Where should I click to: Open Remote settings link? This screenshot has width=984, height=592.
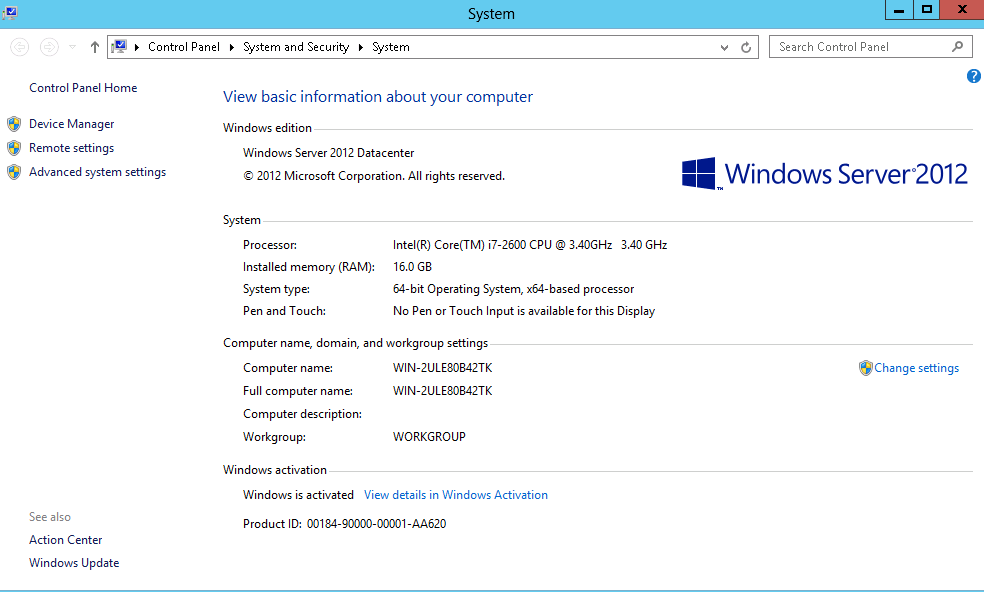72,148
